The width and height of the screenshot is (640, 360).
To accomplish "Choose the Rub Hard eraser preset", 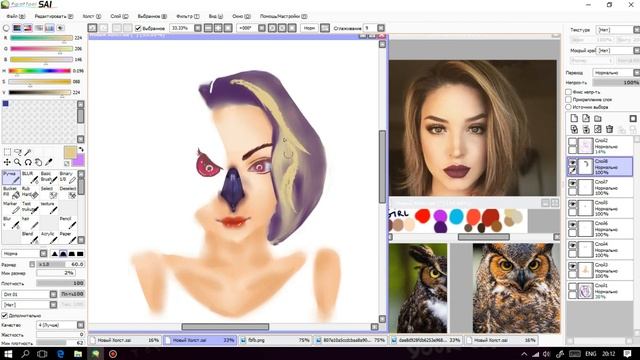I will click(30, 193).
